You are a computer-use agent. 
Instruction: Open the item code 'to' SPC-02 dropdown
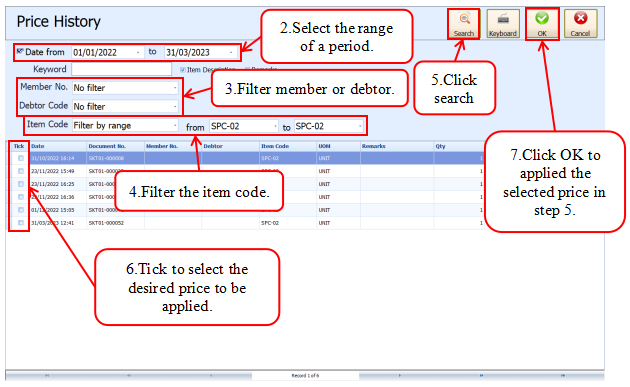(x=360, y=126)
